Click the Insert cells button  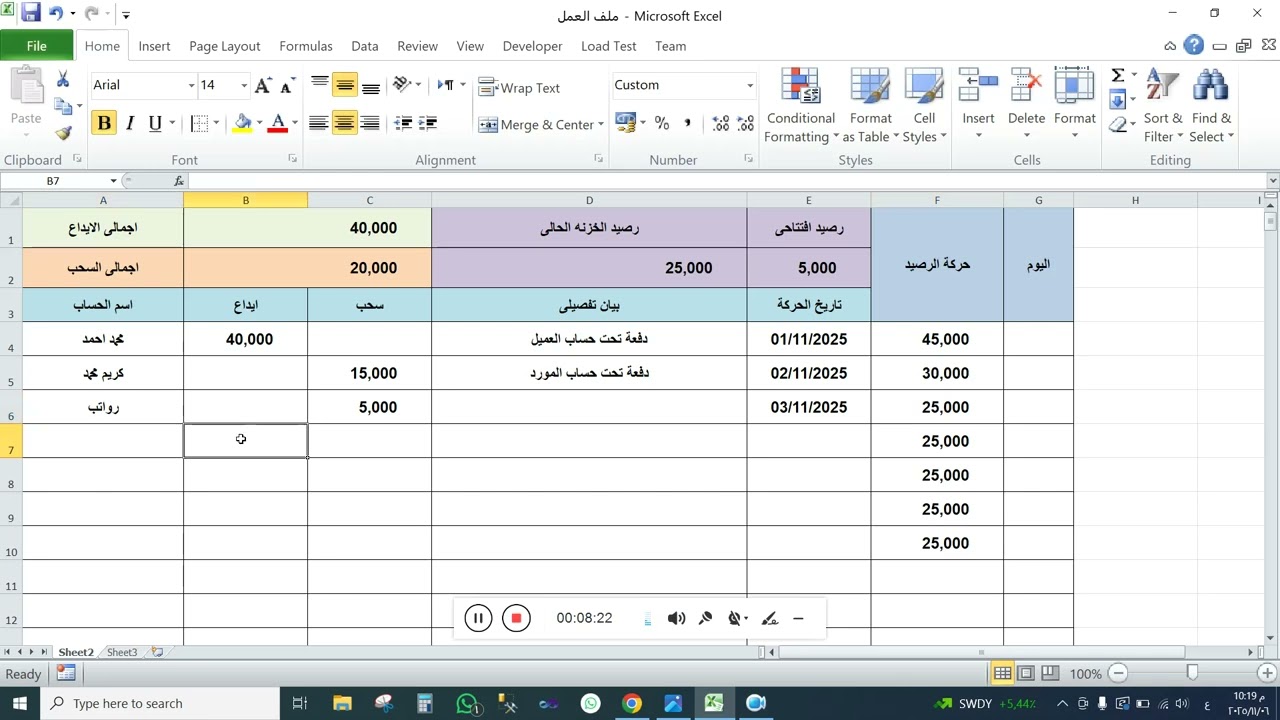coord(978,103)
